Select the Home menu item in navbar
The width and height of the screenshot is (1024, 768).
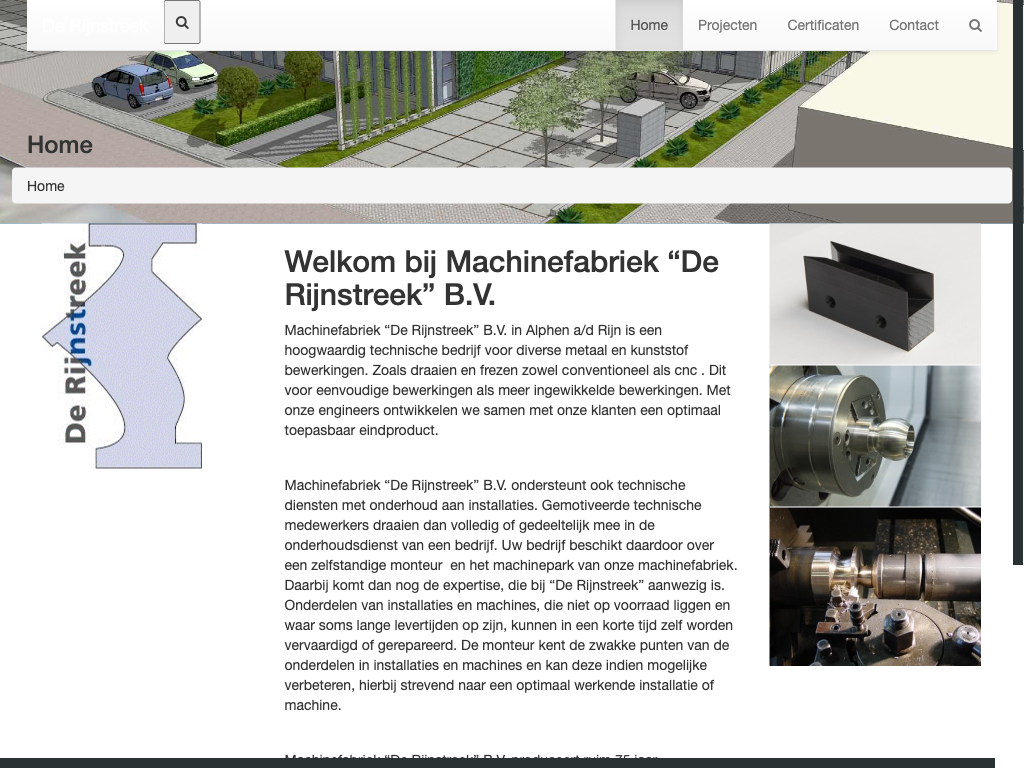click(x=649, y=25)
